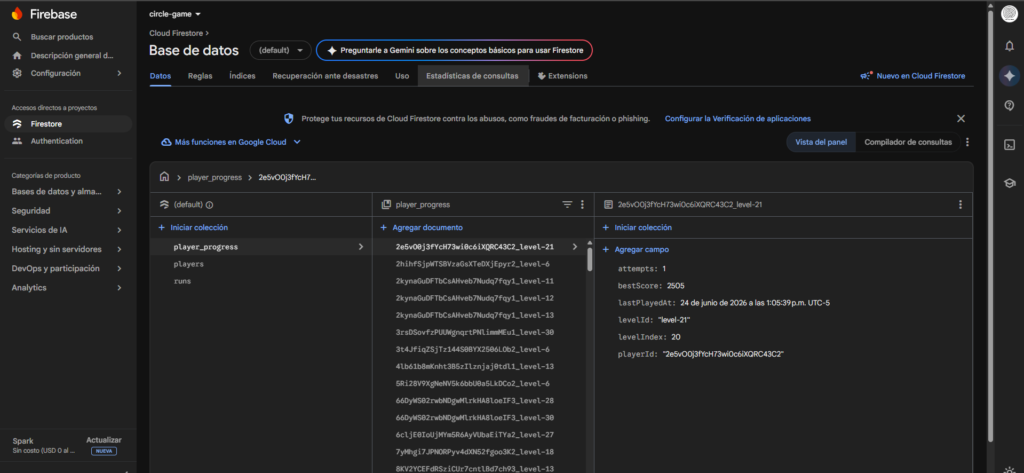Open the user account avatar
This screenshot has width=1024, height=473.
(x=1009, y=14)
